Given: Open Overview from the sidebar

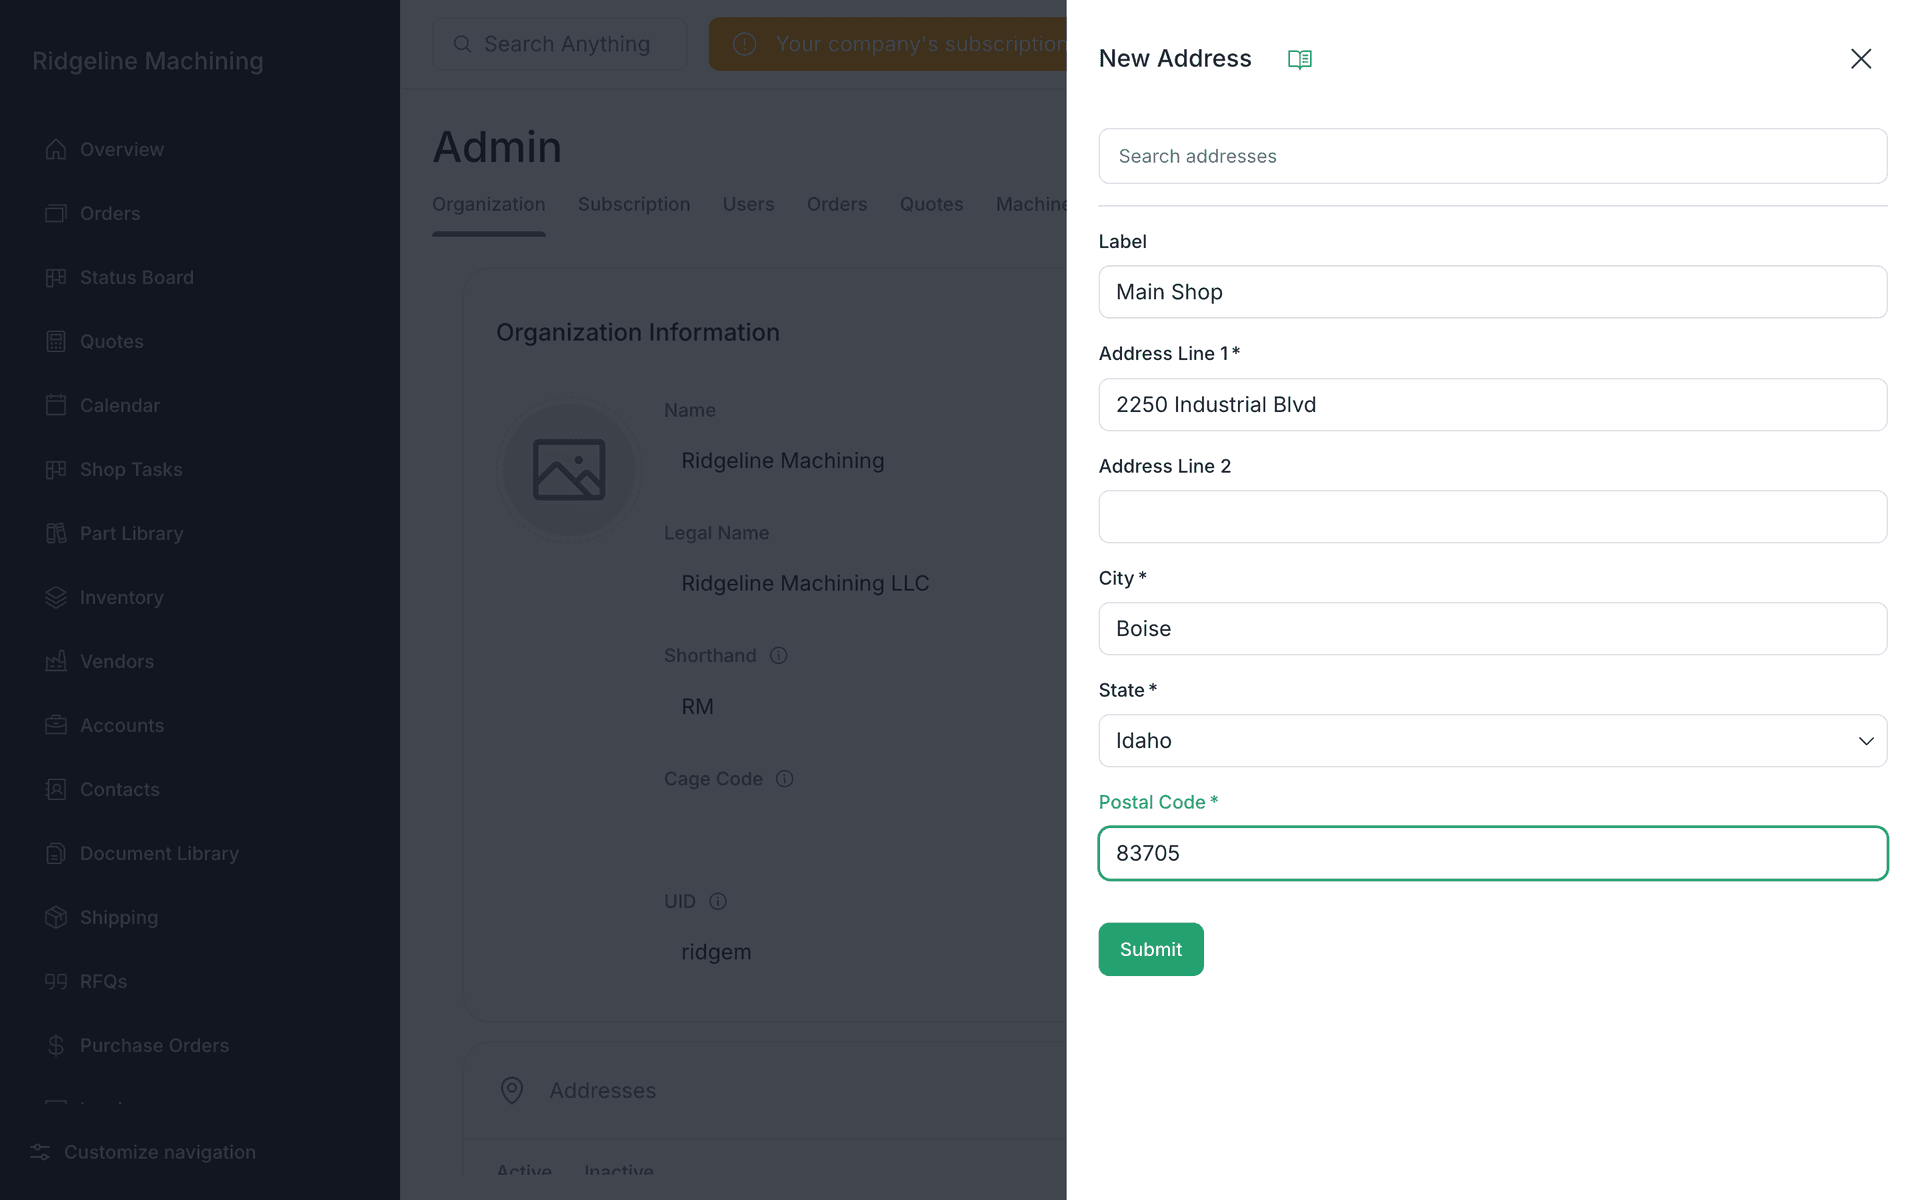Looking at the screenshot, I should [x=104, y=149].
